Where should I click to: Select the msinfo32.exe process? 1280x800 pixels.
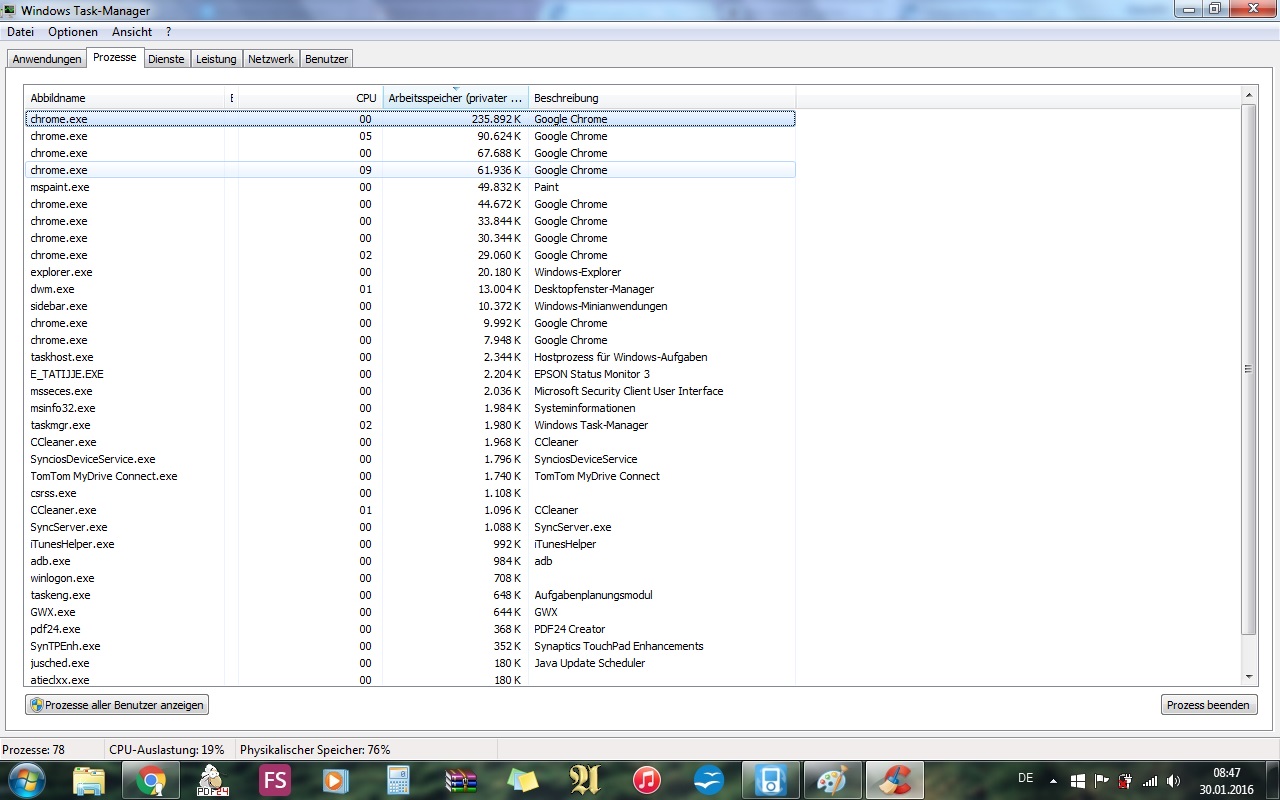point(410,408)
